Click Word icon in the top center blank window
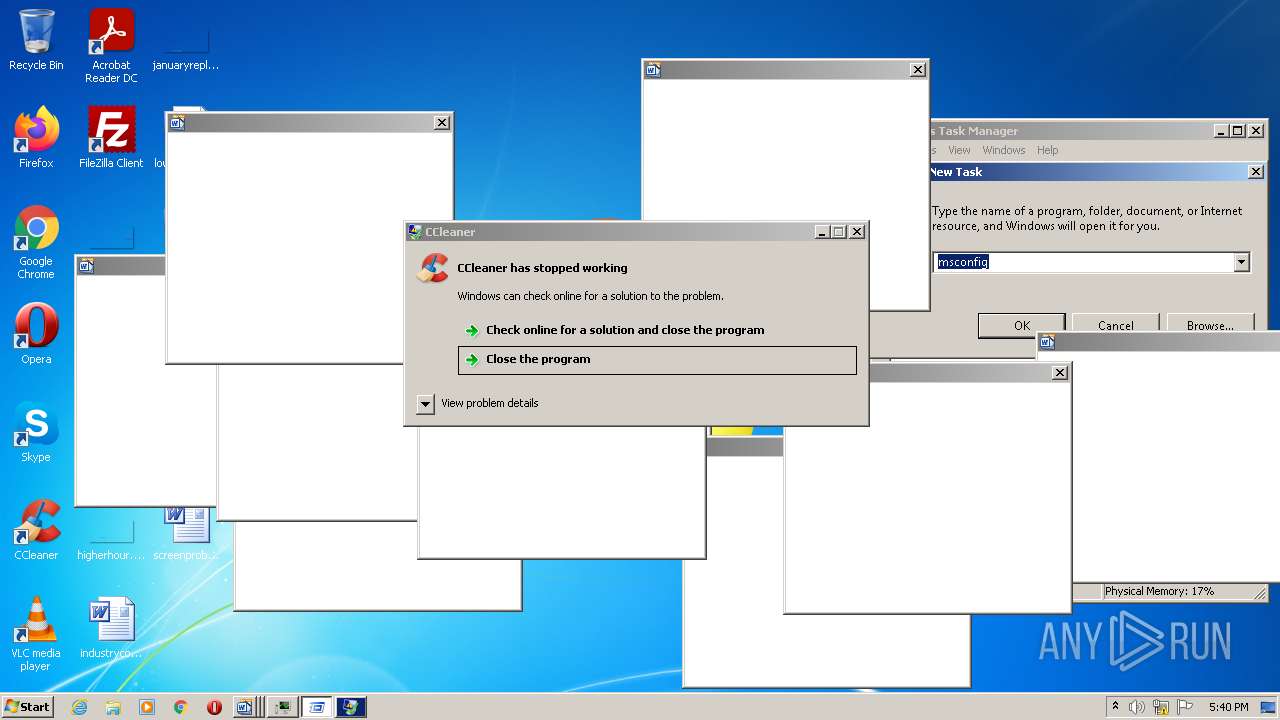Screen dimensions: 1280x720 pyautogui.click(x=653, y=69)
